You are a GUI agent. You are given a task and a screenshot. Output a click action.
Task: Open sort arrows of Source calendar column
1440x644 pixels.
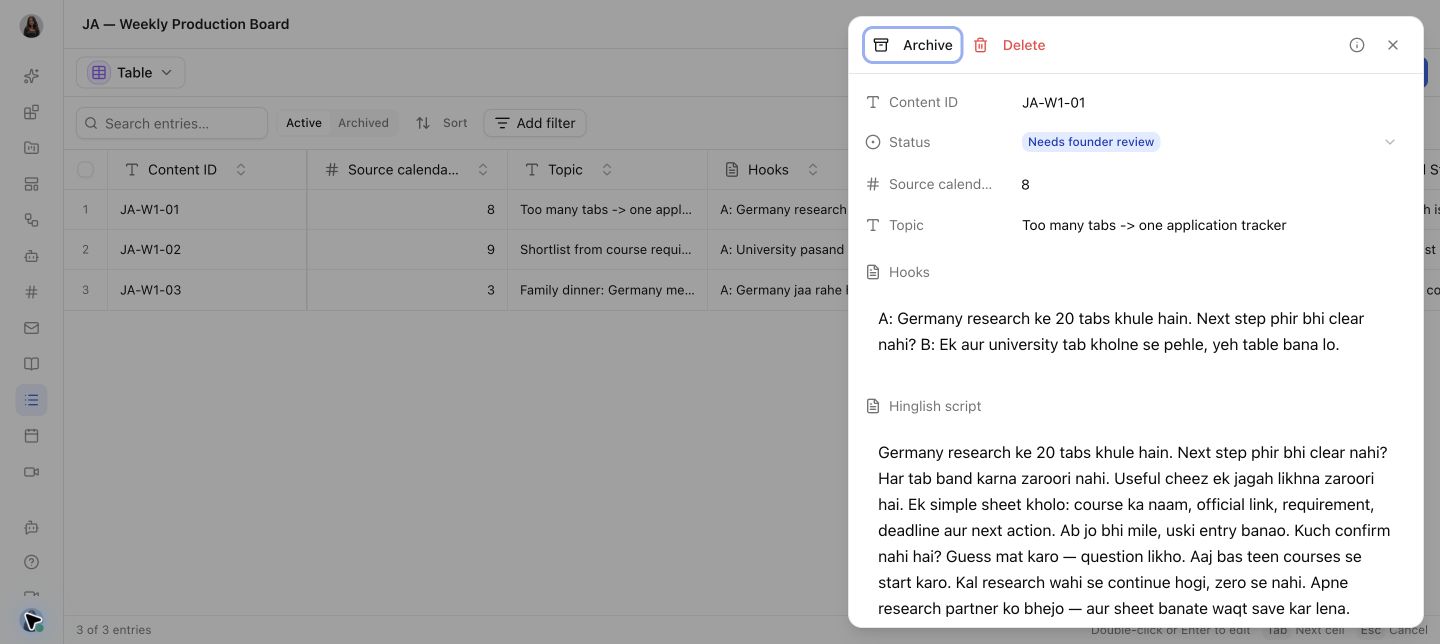click(483, 170)
